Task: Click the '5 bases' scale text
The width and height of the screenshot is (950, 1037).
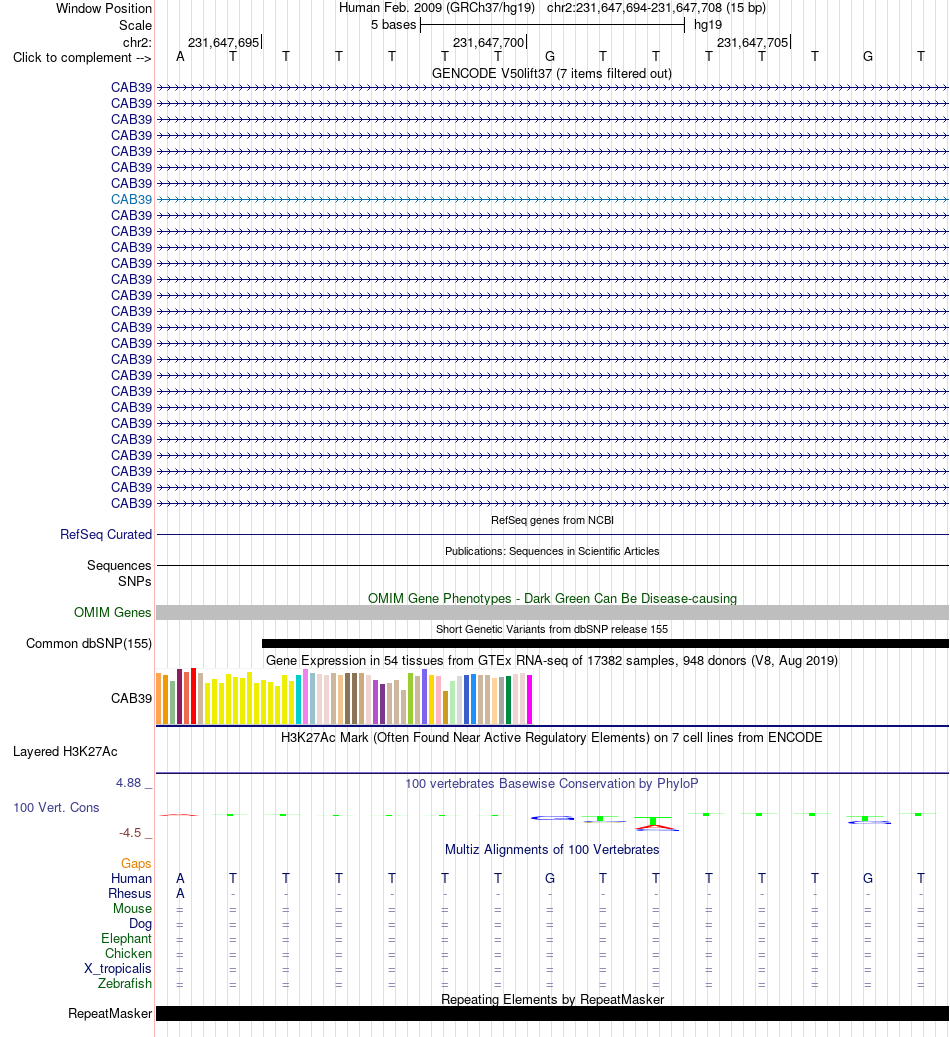Action: [394, 25]
